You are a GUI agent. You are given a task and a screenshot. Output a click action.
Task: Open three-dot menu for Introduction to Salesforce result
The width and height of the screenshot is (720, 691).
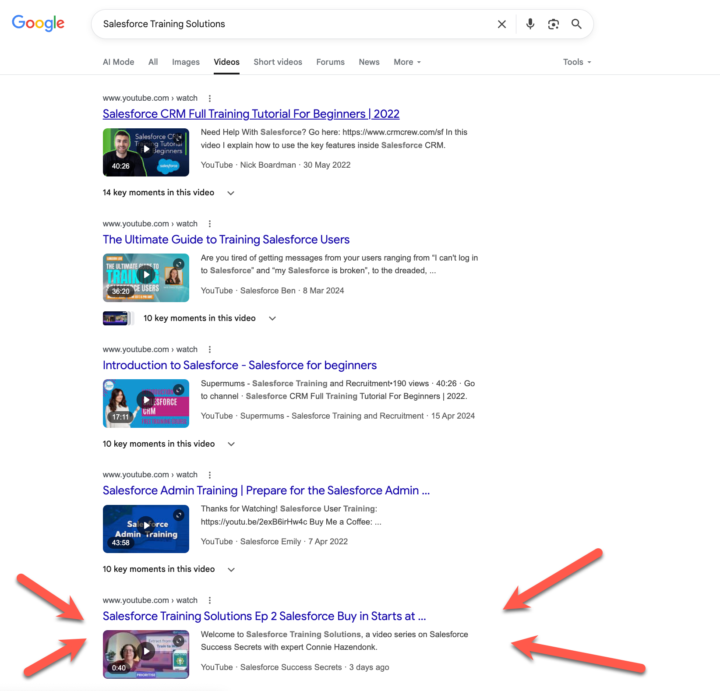click(x=210, y=349)
